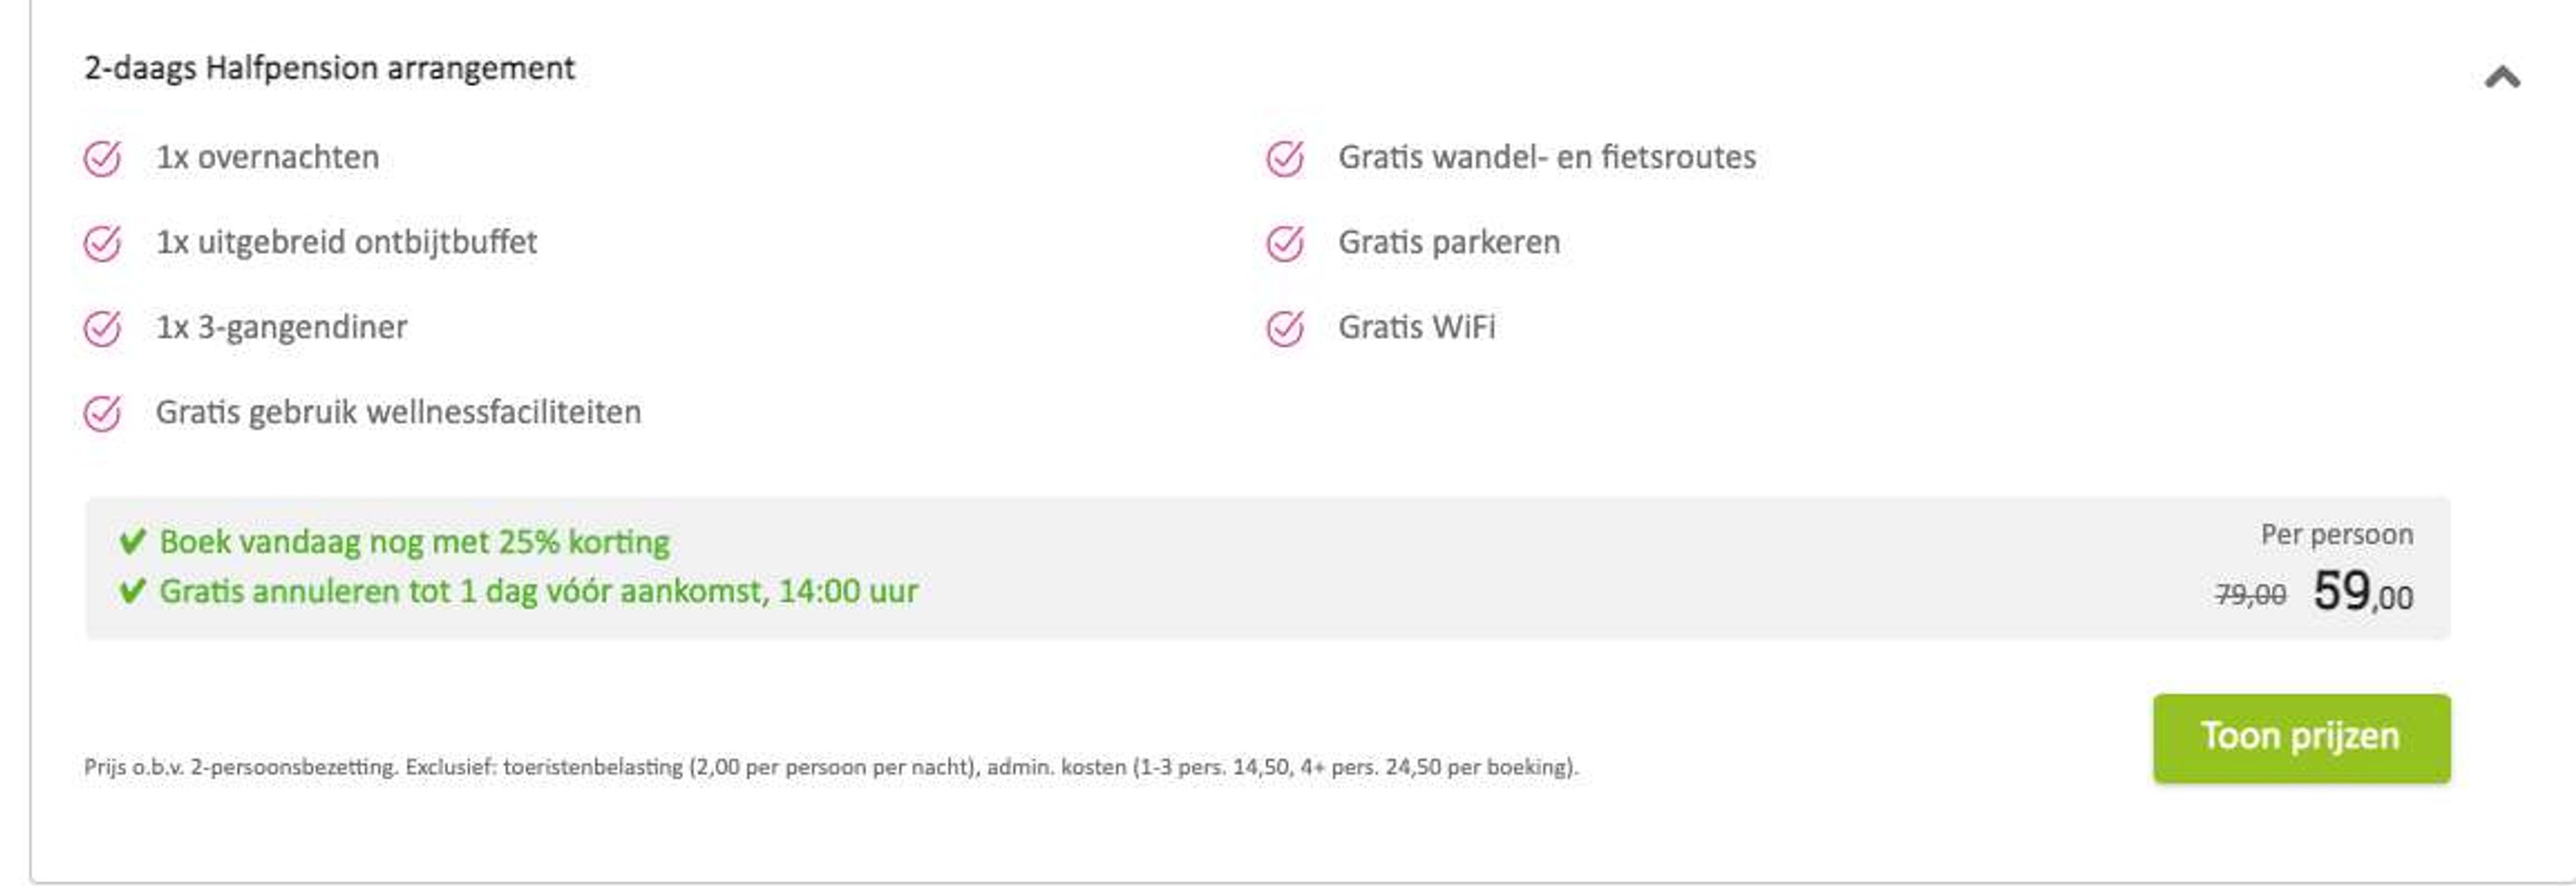Click the Boek vandaag nog met 25% korting text
The height and width of the screenshot is (886, 2576).
coord(414,542)
